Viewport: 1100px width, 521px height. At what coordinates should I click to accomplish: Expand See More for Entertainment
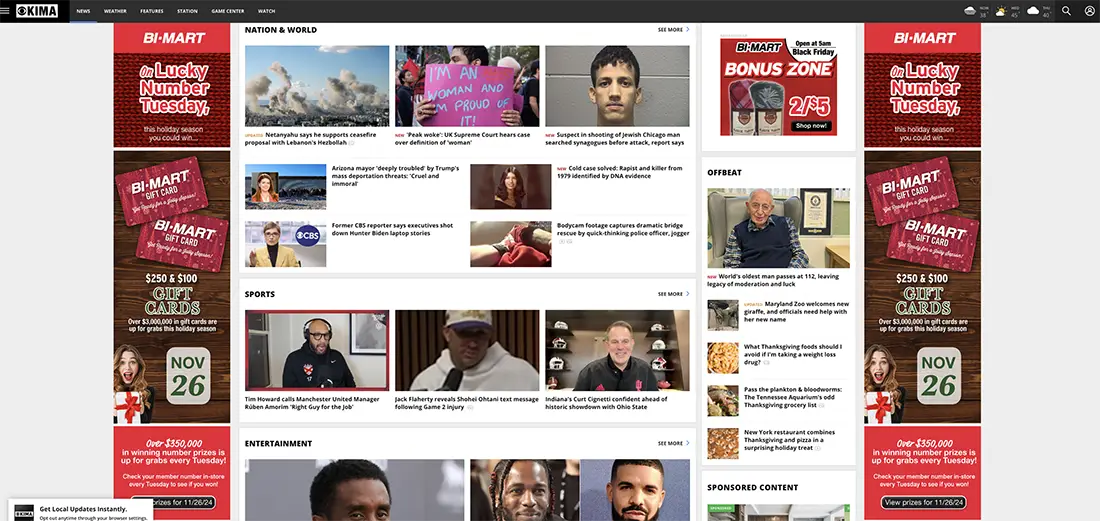pyautogui.click(x=673, y=444)
